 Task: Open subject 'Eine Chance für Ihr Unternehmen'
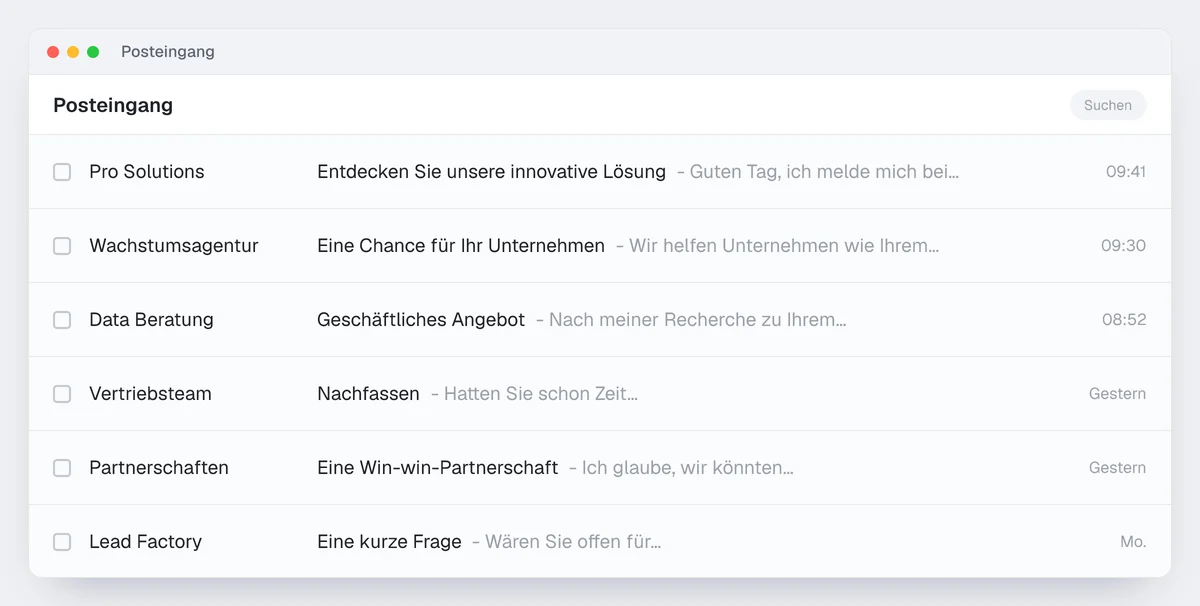461,246
